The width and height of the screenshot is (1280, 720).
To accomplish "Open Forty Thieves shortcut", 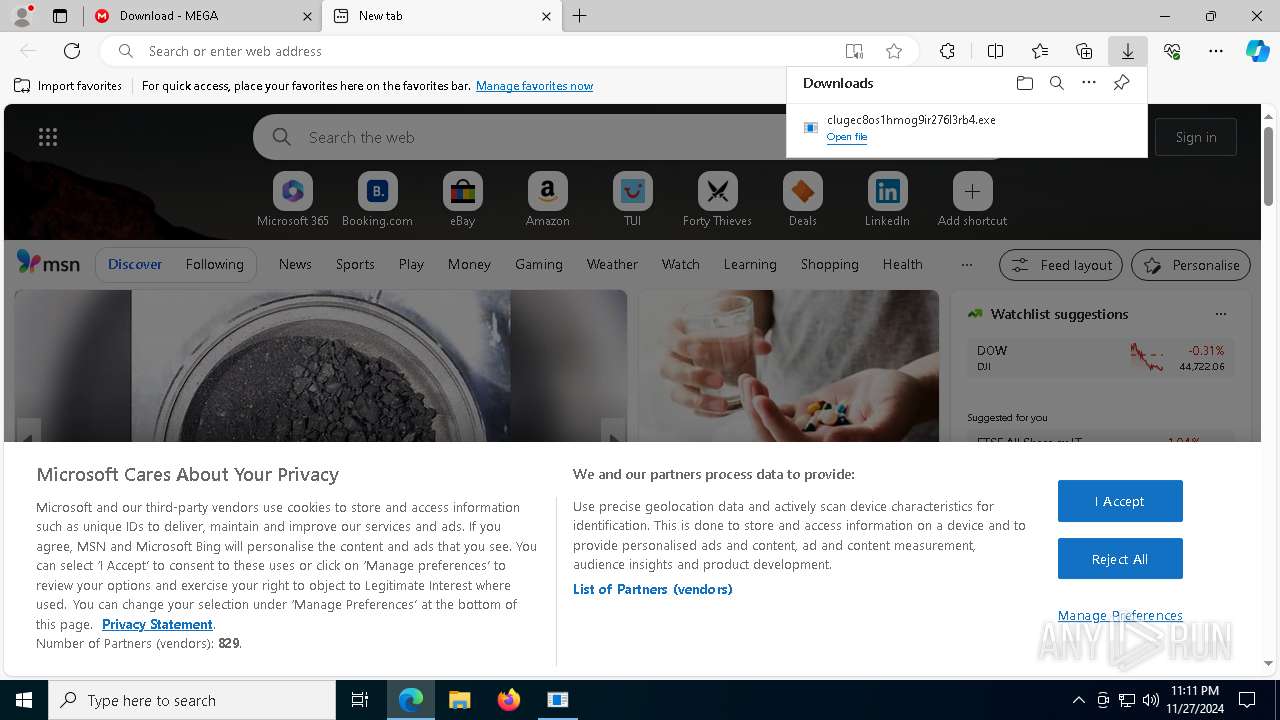I will point(717,200).
